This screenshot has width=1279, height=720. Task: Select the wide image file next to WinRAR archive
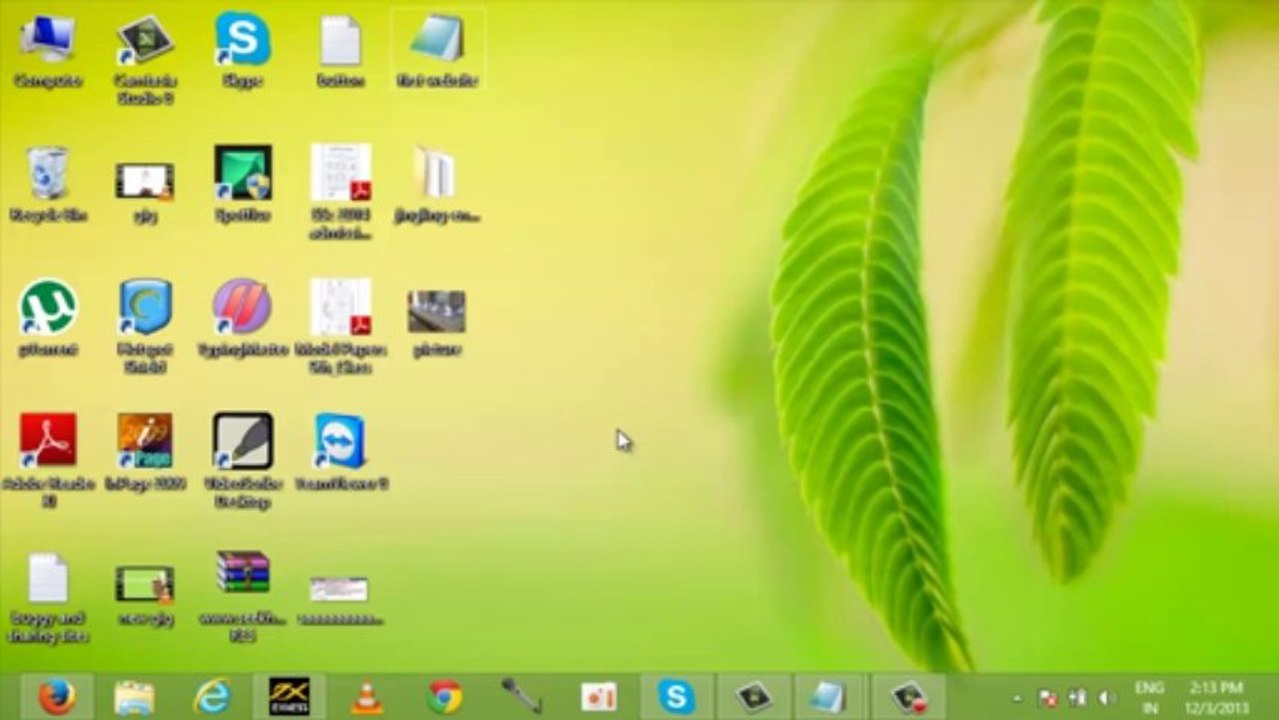(x=340, y=600)
